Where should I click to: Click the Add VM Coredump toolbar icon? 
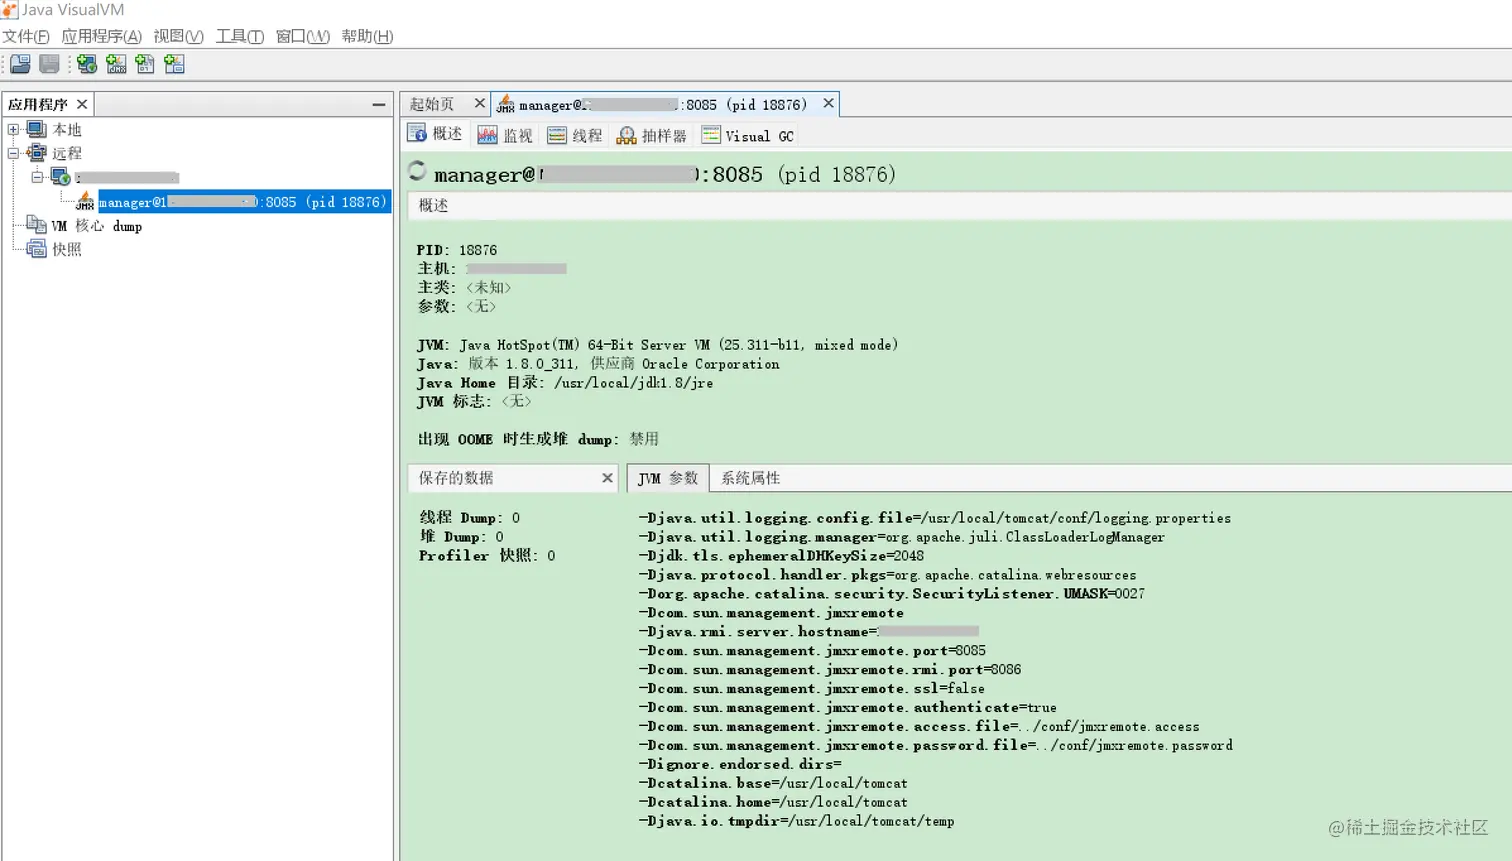click(145, 64)
